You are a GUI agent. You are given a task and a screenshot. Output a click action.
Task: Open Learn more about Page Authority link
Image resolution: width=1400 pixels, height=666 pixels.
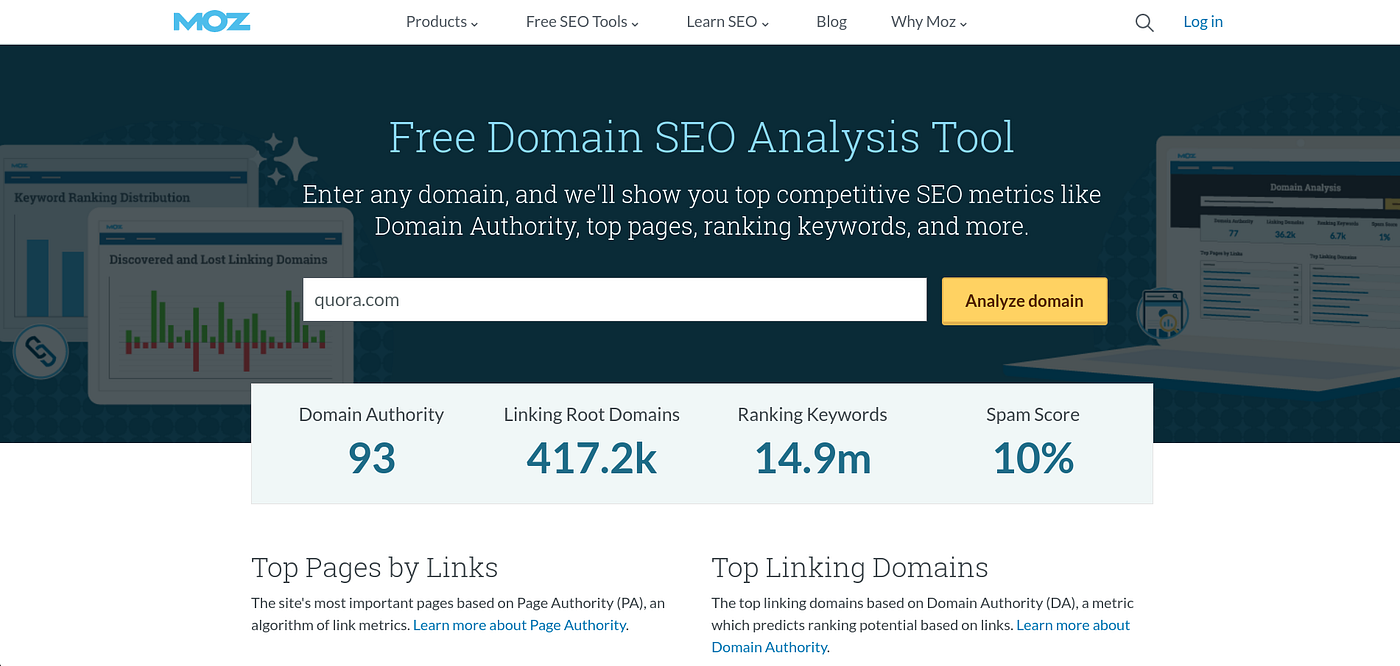tap(520, 625)
